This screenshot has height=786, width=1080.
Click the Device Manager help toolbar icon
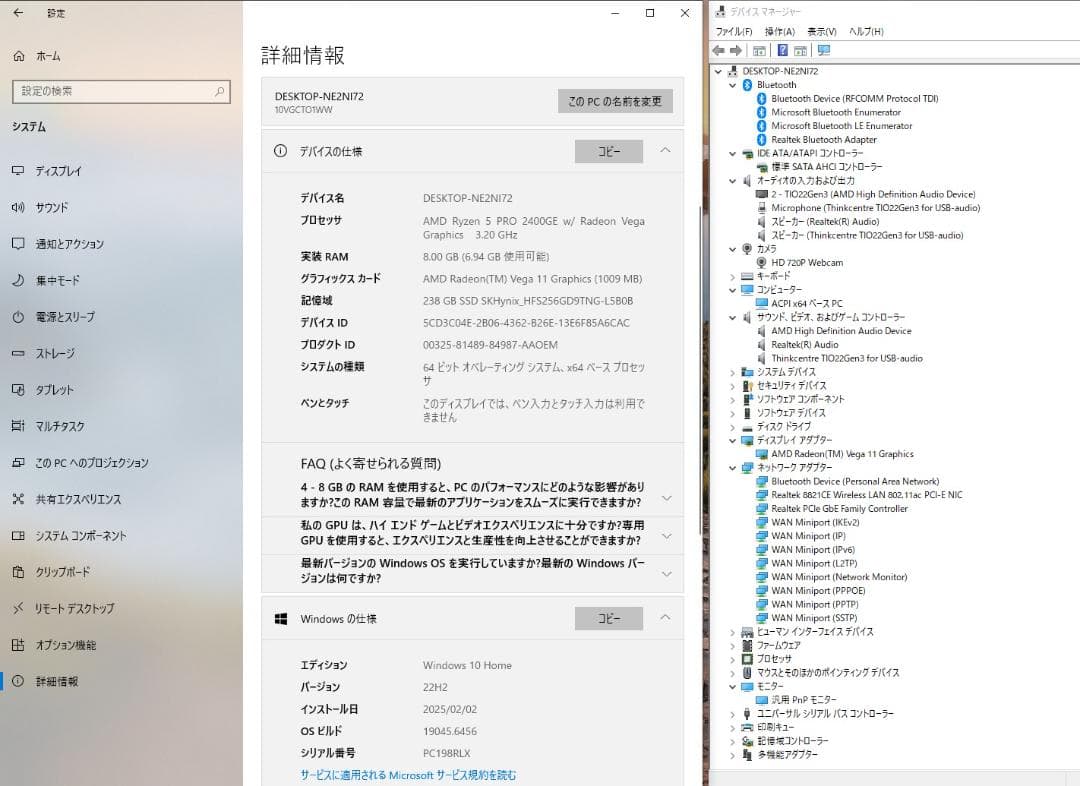point(783,50)
